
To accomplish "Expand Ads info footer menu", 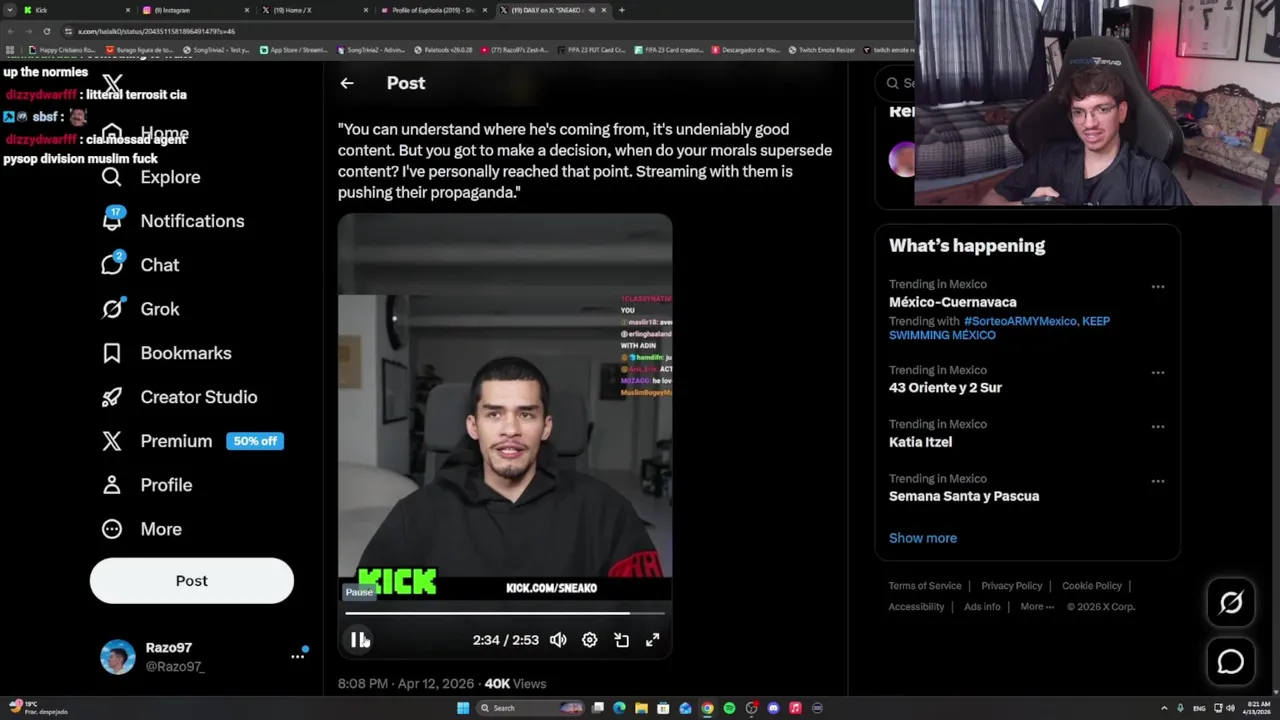I will click(982, 607).
